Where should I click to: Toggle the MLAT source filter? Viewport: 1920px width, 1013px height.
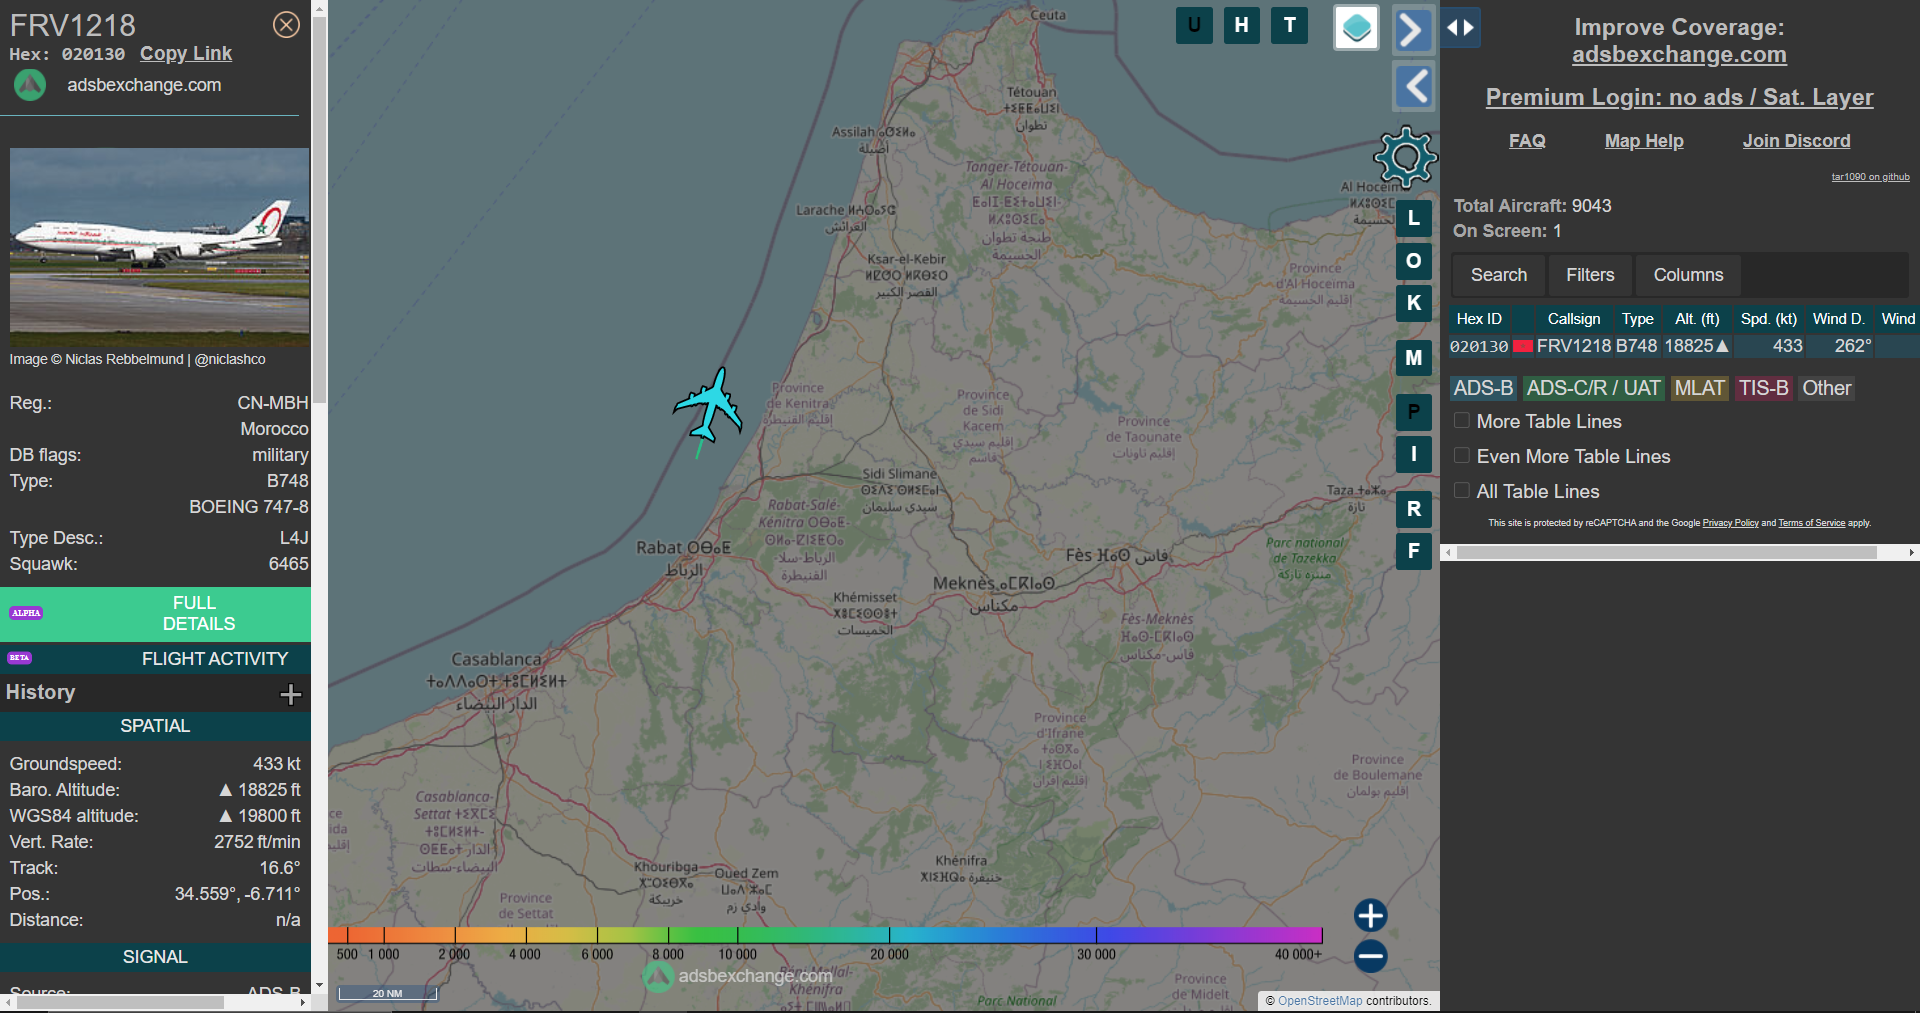tap(1700, 388)
